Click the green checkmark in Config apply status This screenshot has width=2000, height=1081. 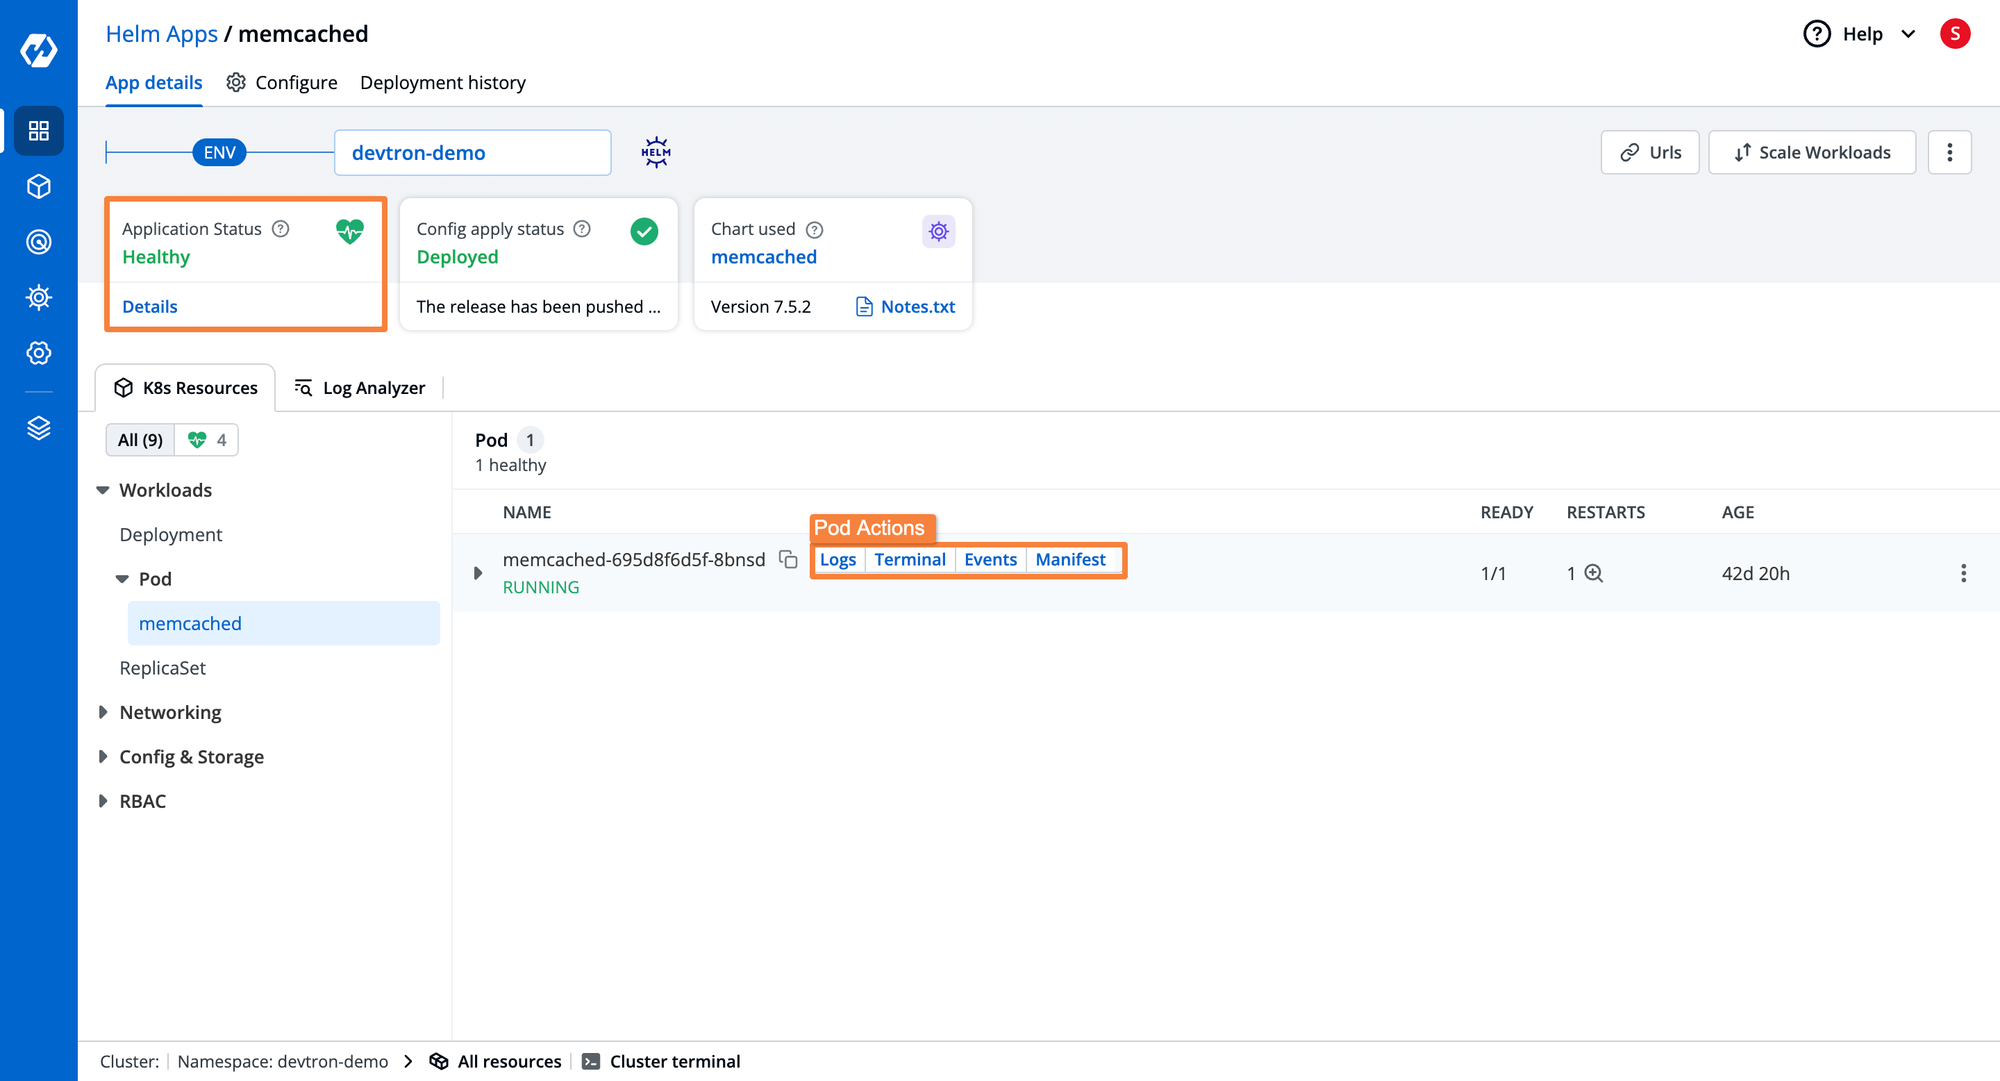tap(644, 232)
